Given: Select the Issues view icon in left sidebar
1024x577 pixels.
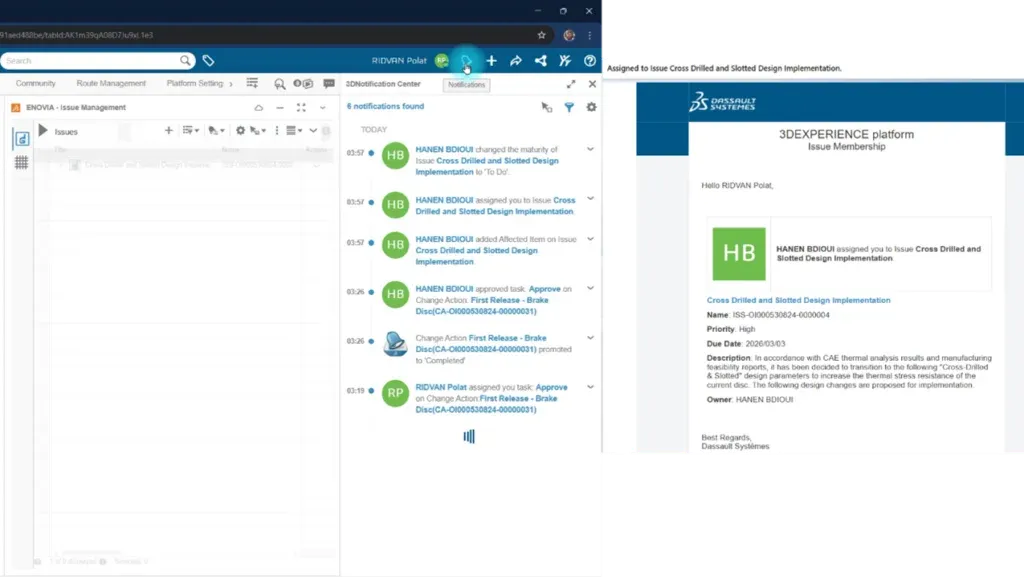Looking at the screenshot, I should [22, 138].
